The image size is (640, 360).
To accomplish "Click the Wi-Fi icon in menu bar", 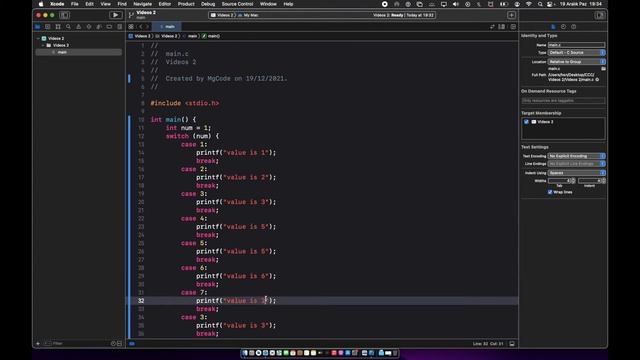I will point(529,4).
